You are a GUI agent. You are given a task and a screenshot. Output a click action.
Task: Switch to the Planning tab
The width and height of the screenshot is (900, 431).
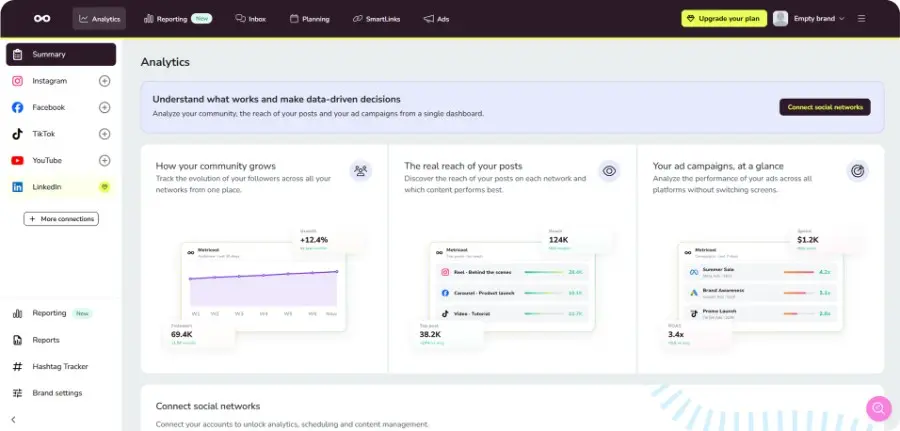(309, 19)
